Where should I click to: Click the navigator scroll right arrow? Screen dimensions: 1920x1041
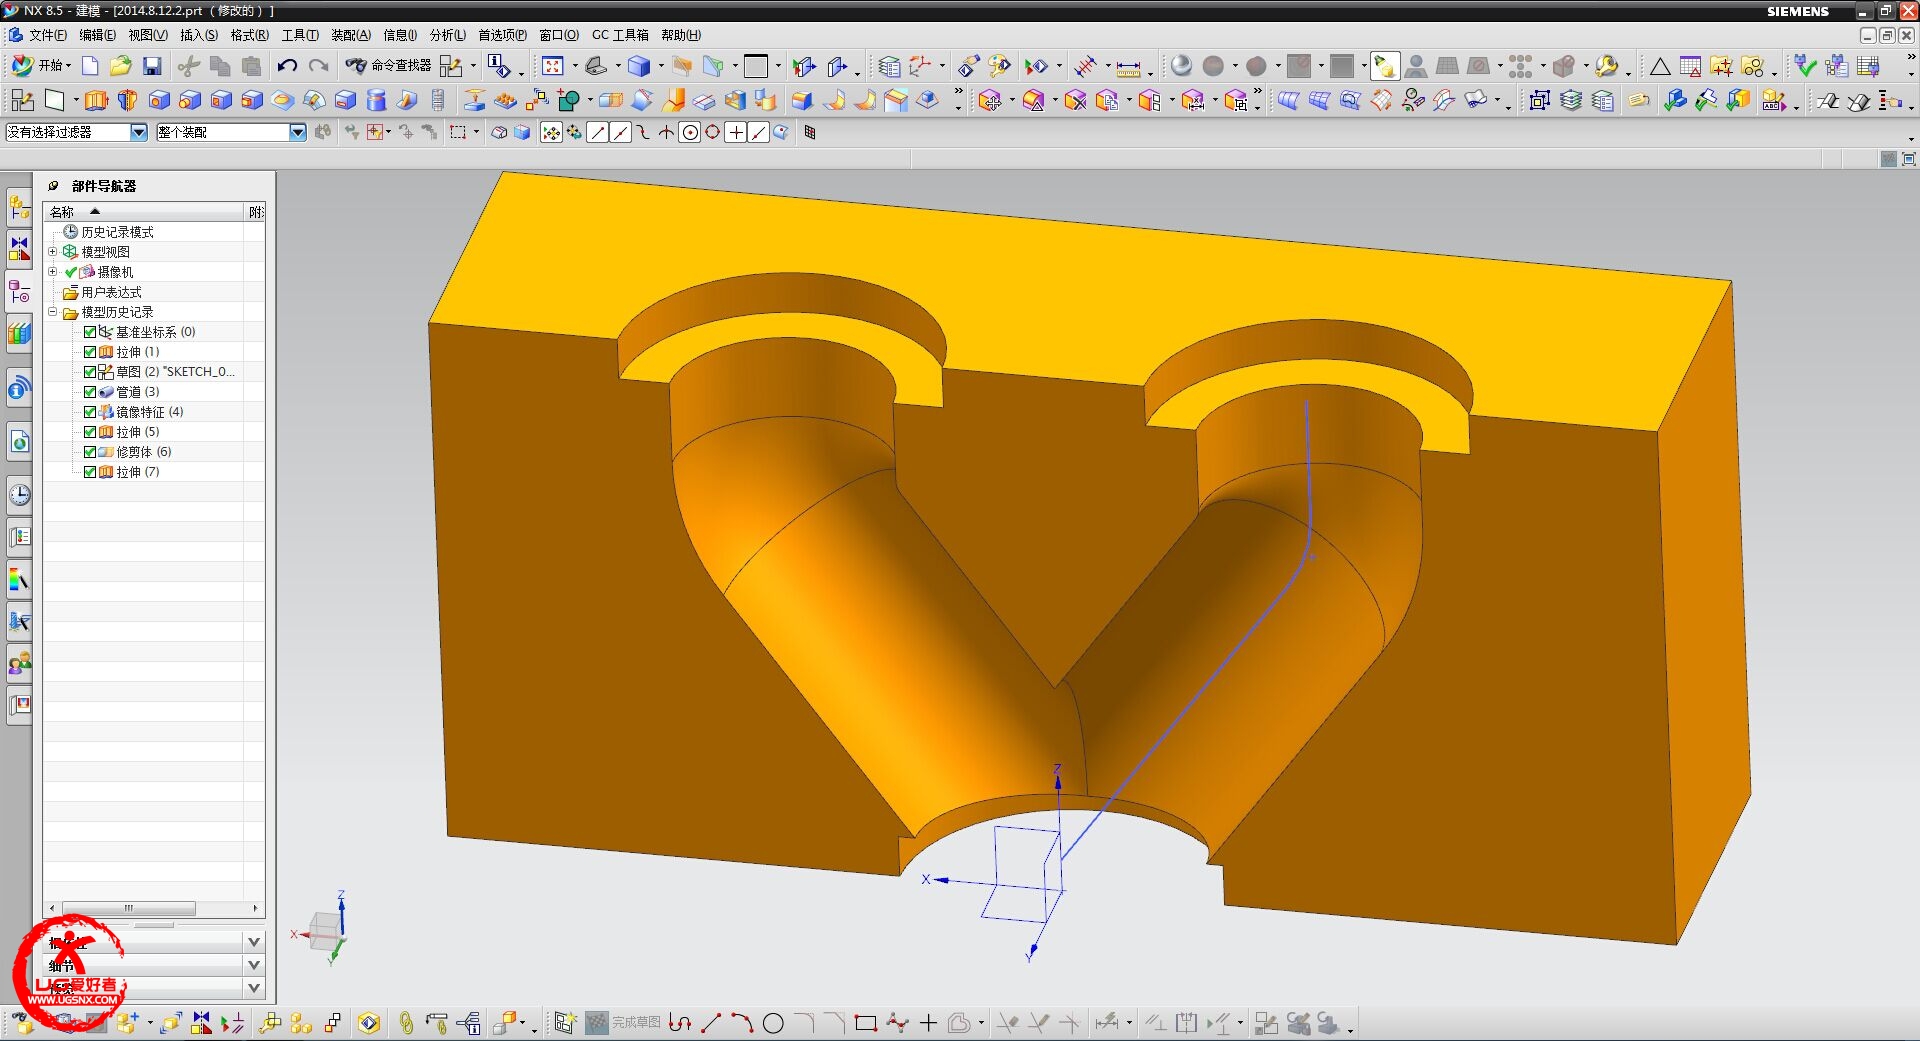pyautogui.click(x=256, y=909)
